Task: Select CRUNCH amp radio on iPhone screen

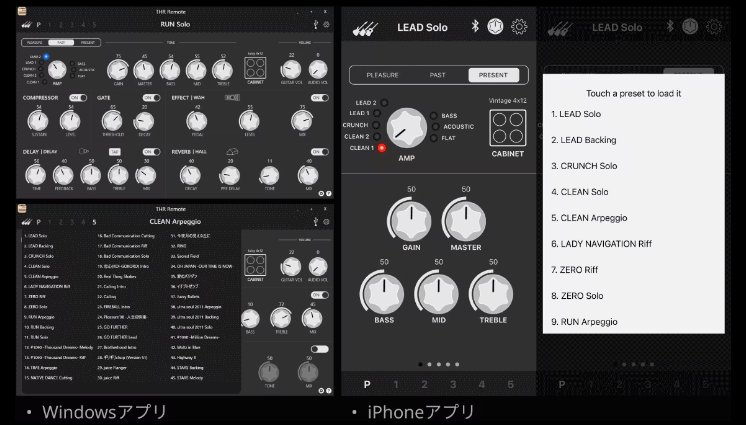Action: 376,125
